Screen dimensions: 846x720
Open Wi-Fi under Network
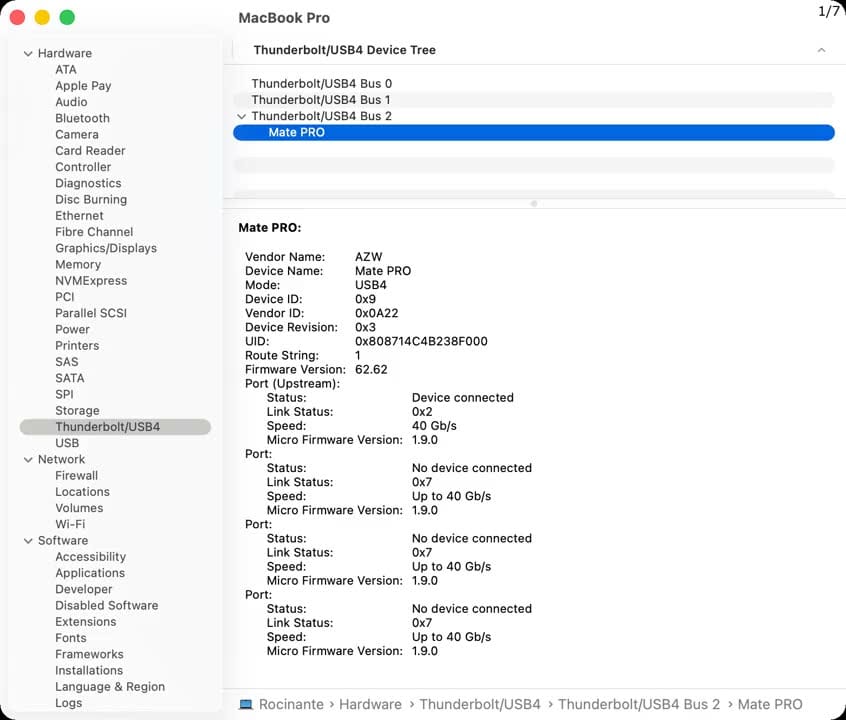coord(70,524)
